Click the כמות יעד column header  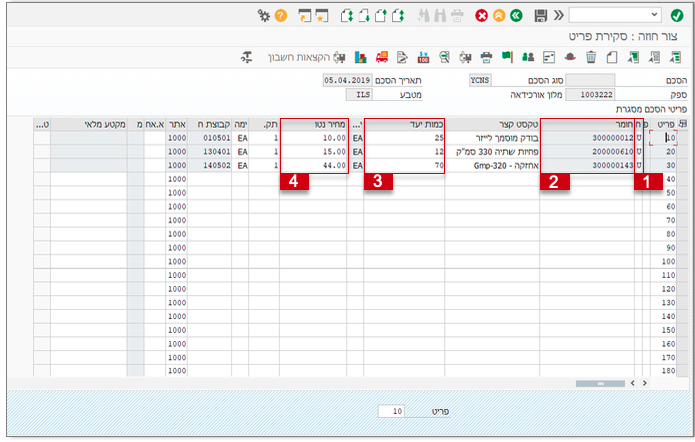tap(404, 125)
